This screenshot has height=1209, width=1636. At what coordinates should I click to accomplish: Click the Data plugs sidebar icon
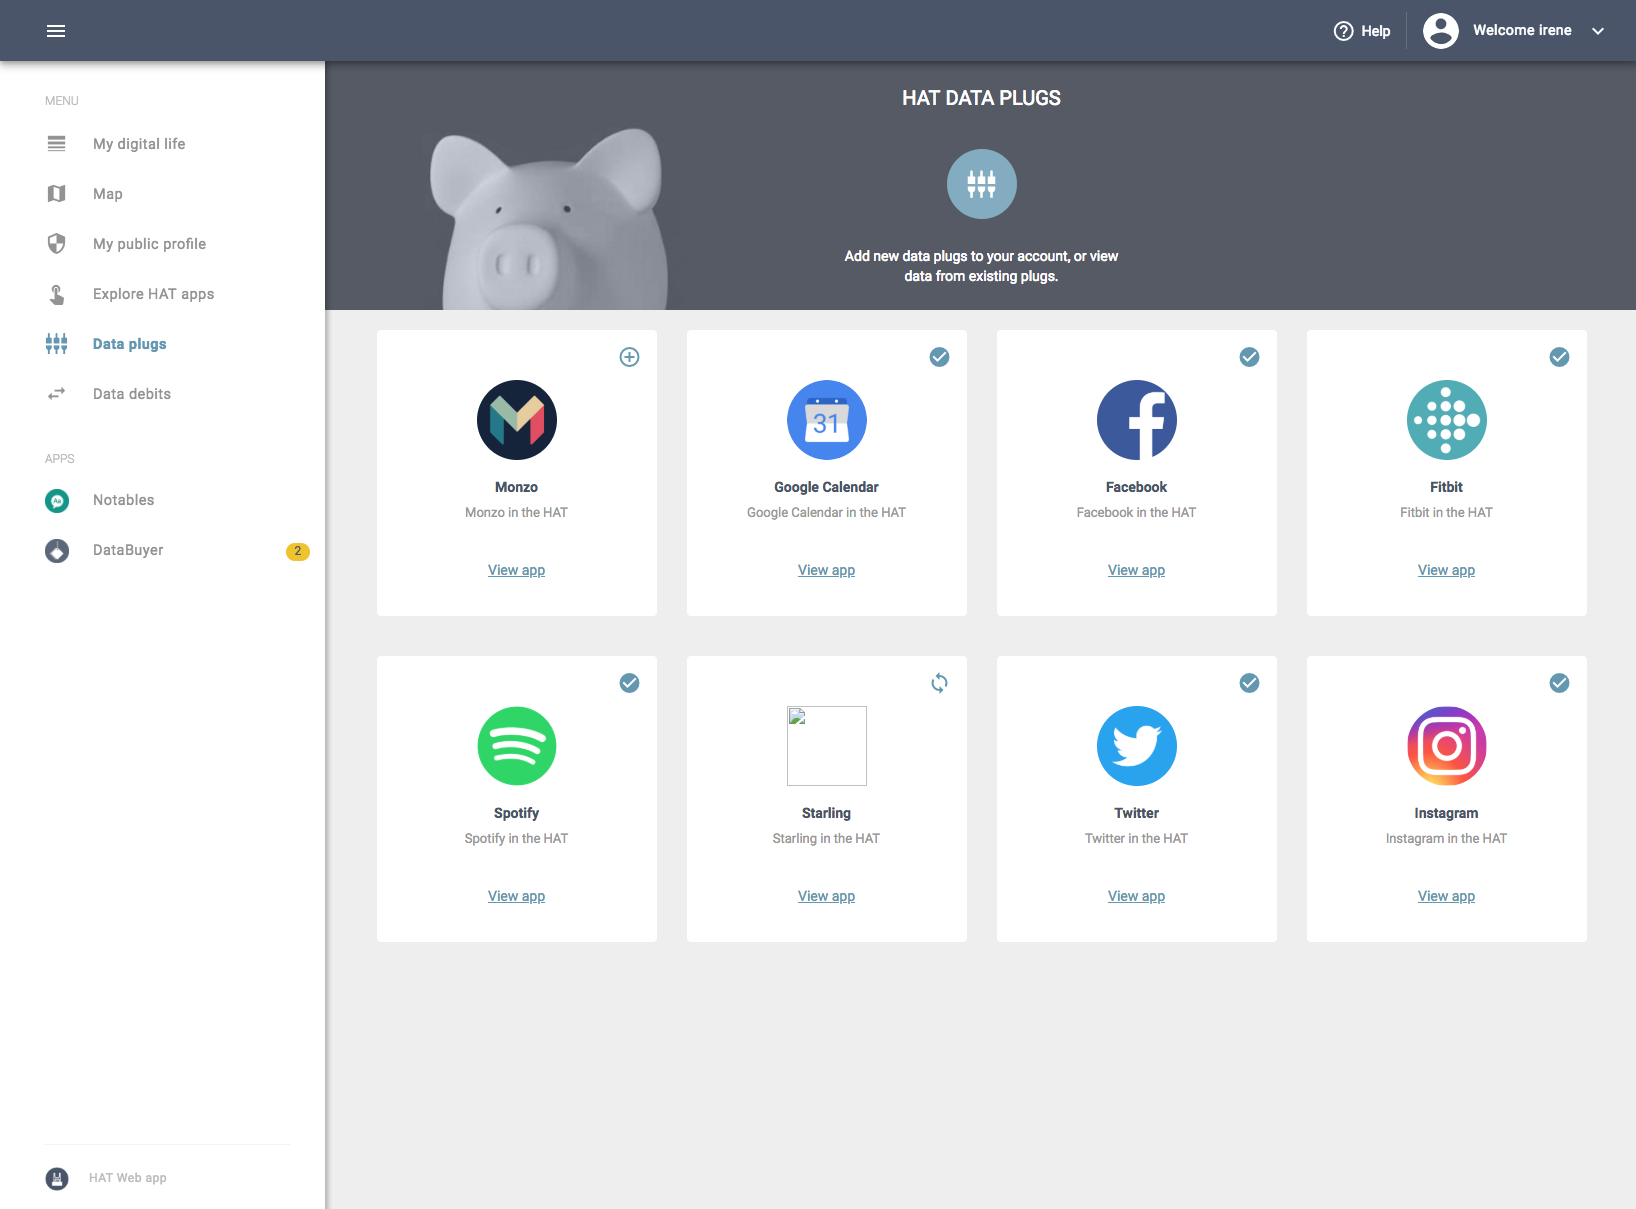click(57, 344)
